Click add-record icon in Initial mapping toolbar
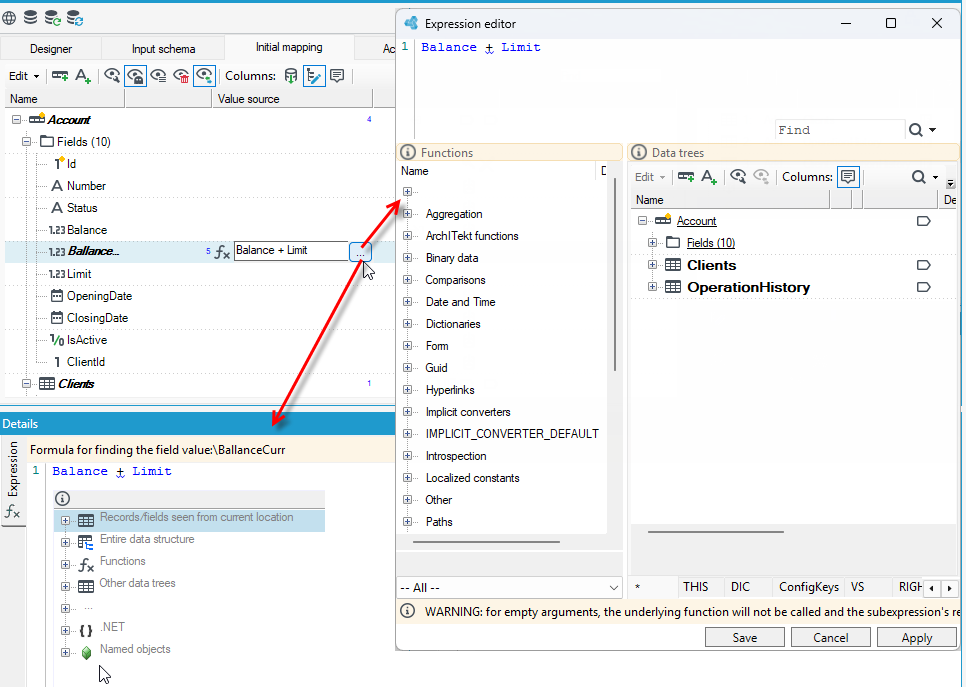The height and width of the screenshot is (687, 966). tap(60, 76)
